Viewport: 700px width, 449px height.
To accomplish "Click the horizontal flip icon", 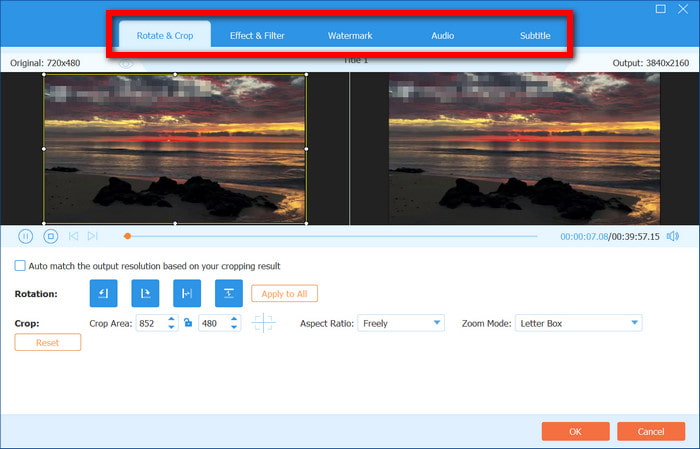I will pyautogui.click(x=187, y=293).
